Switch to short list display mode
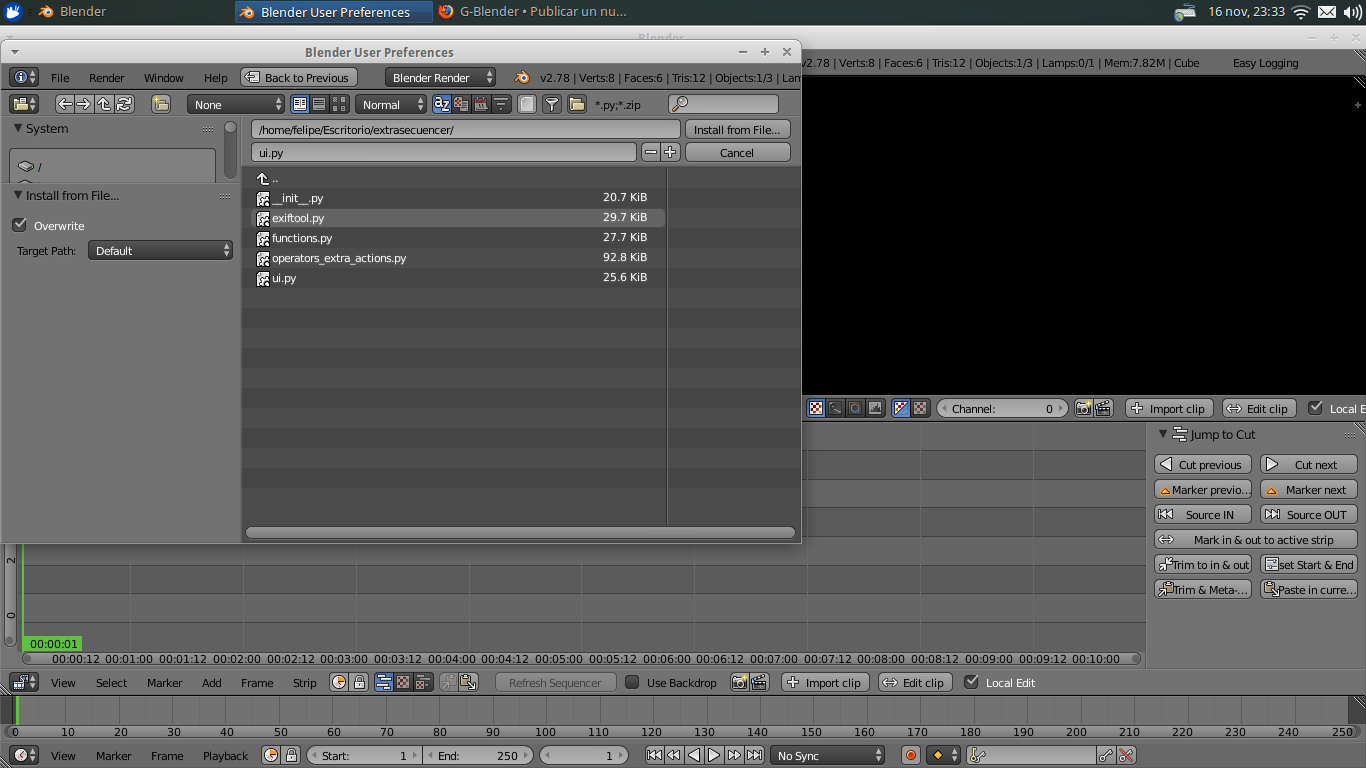This screenshot has width=1366, height=768. click(x=300, y=104)
